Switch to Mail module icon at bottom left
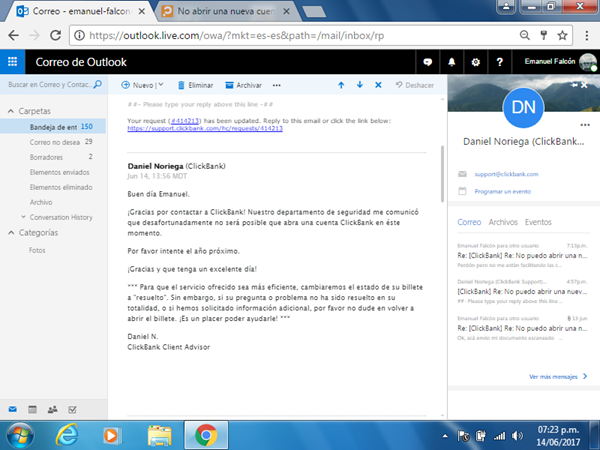This screenshot has width=600, height=450. click(x=13, y=409)
